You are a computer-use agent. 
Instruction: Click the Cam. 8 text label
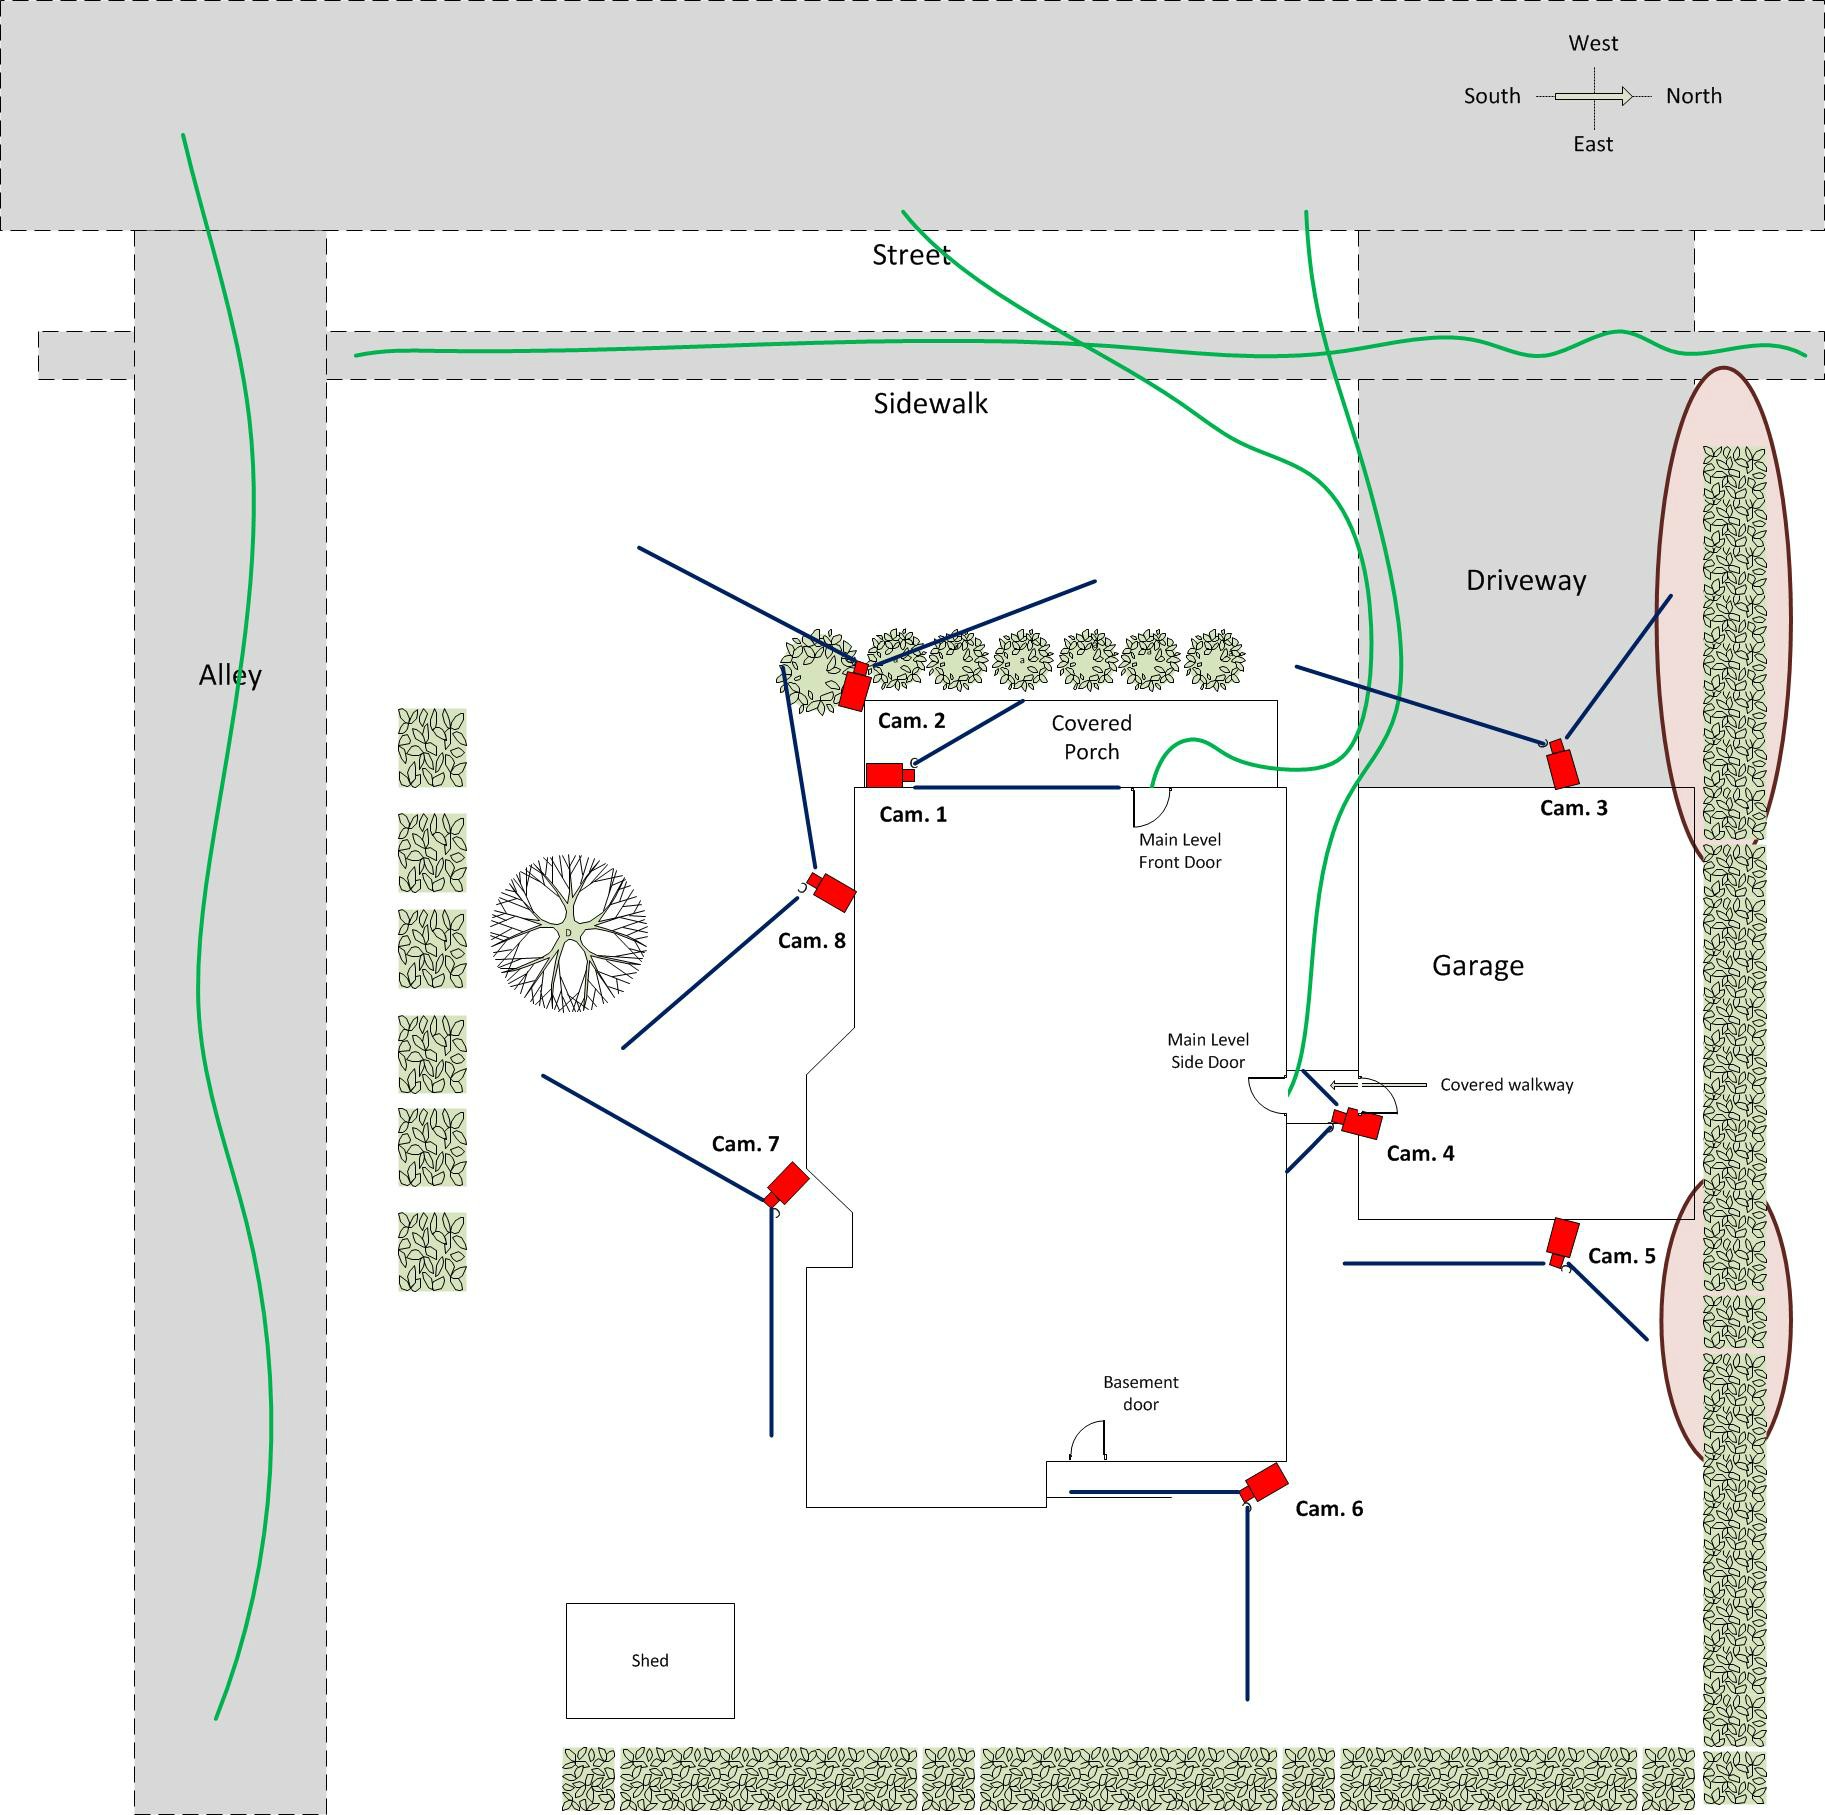coord(812,941)
